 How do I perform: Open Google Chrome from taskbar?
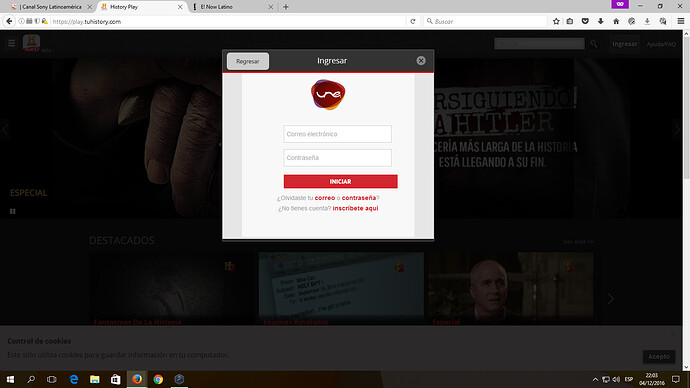coord(158,379)
